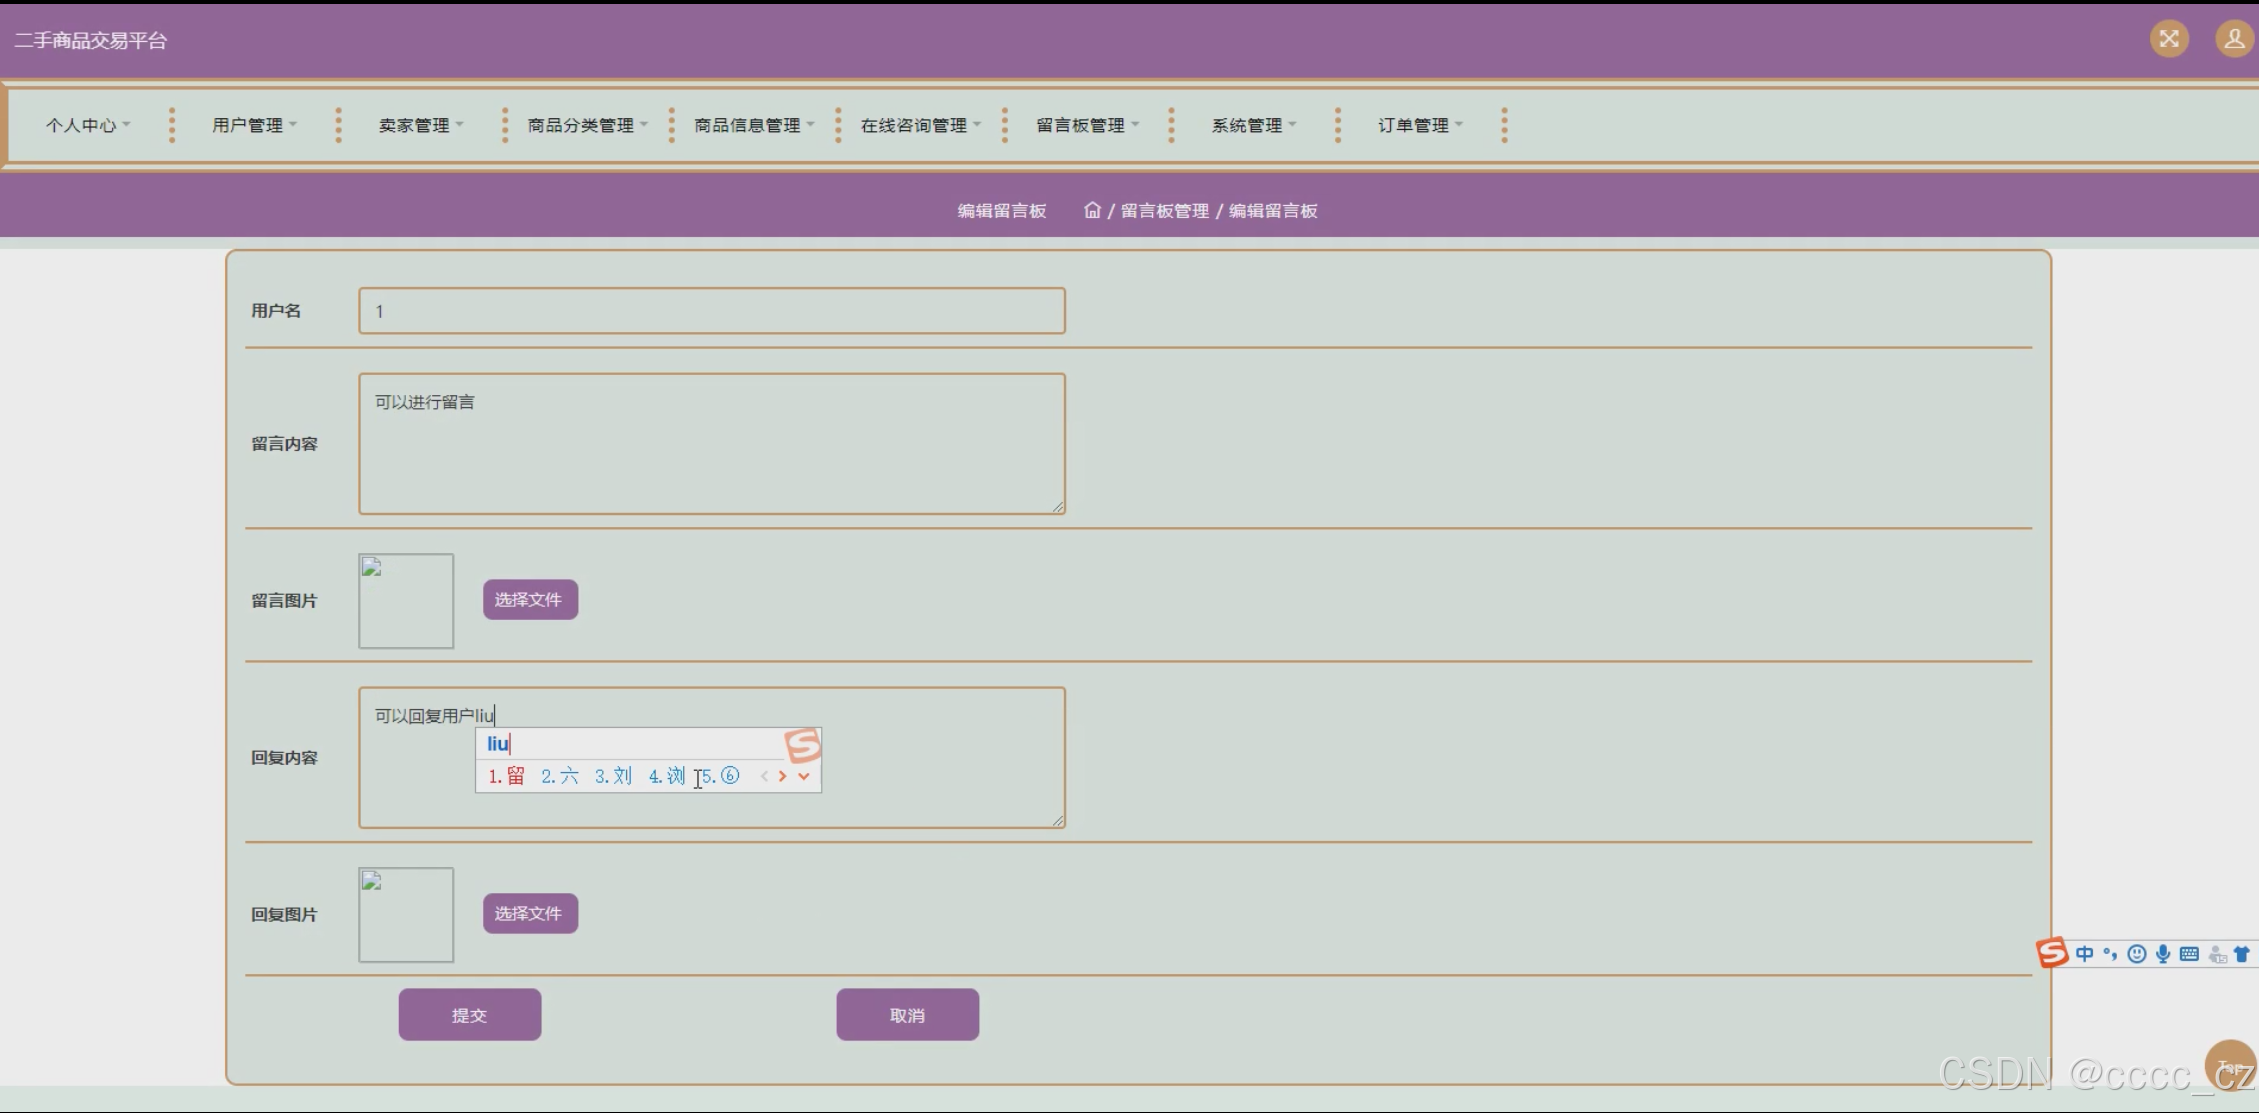Click 提交 submit button
Image resolution: width=2259 pixels, height=1113 pixels.
pyautogui.click(x=470, y=1015)
